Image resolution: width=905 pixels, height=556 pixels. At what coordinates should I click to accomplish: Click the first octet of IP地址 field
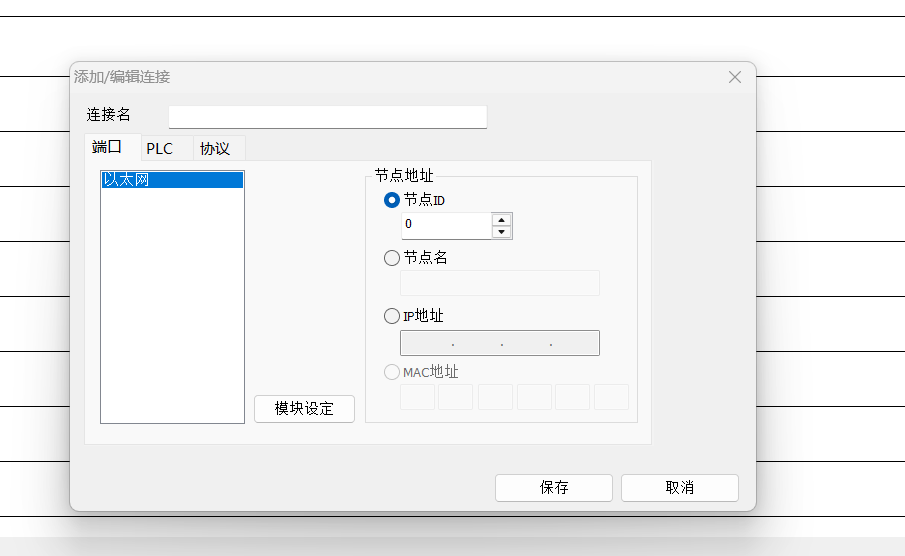point(427,343)
